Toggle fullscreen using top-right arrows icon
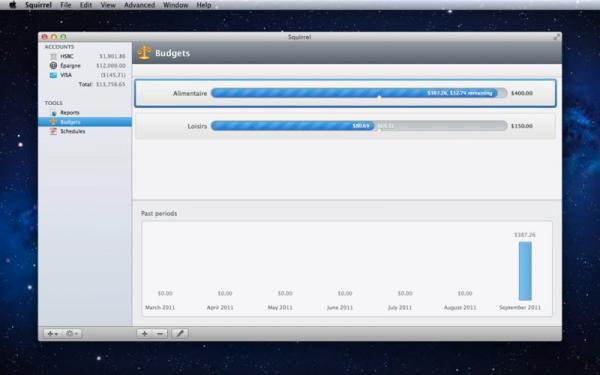The width and height of the screenshot is (600, 375). pos(556,37)
